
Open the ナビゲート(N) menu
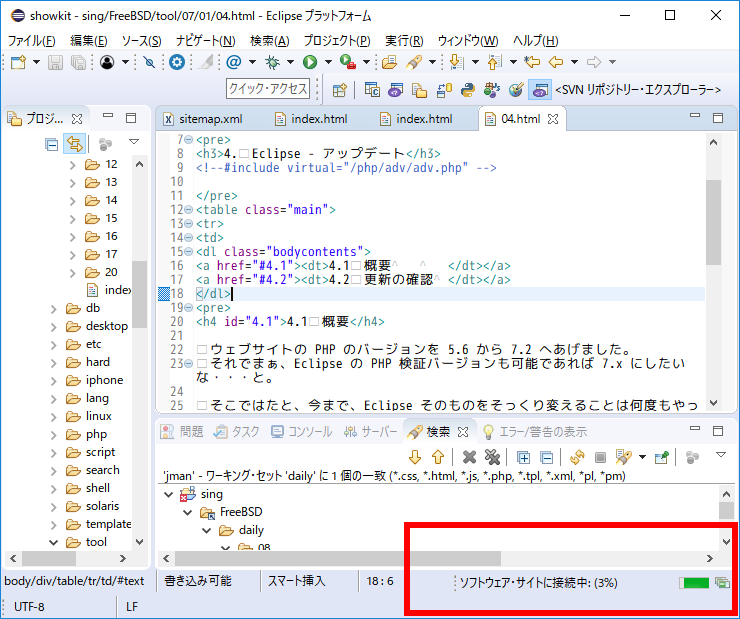[205, 41]
